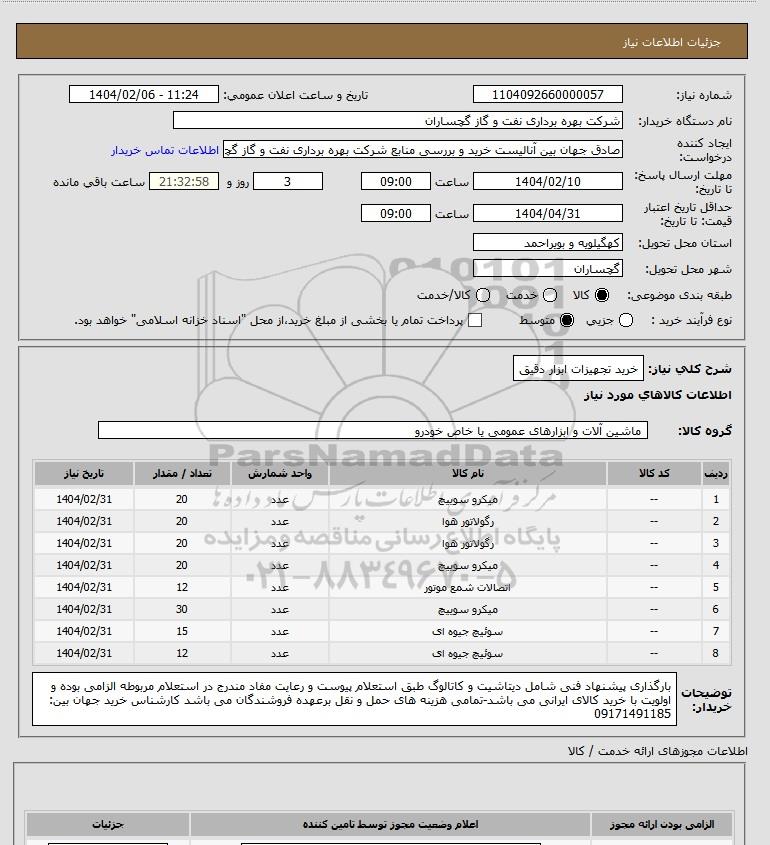Click the request creator field صادق جهان بین
The image size is (770, 845).
[423, 150]
